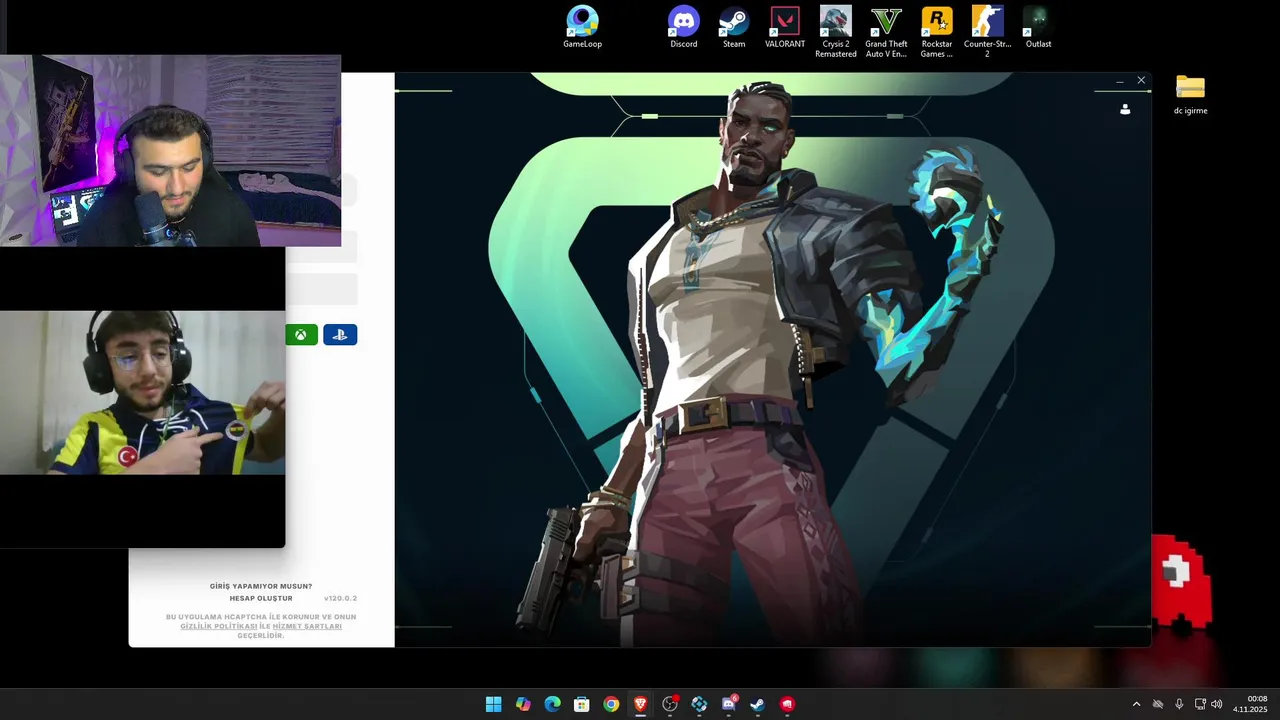The height and width of the screenshot is (720, 1280).
Task: Click the microphone tray icon
Action: coord(1179,704)
